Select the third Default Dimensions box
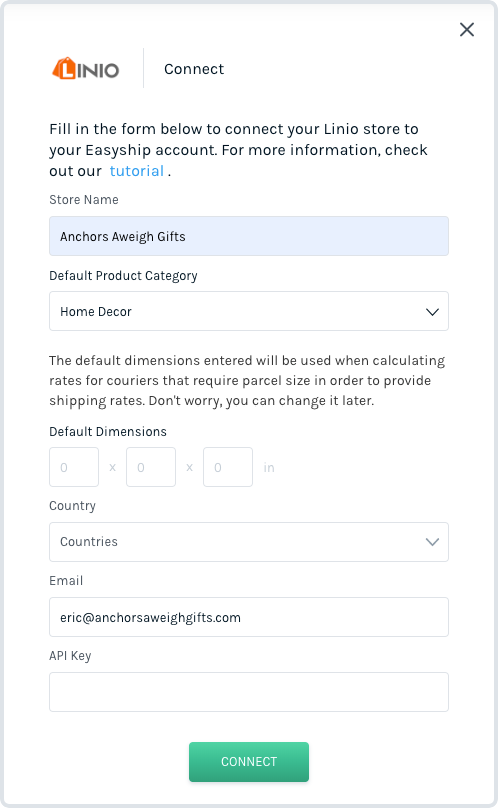Image resolution: width=498 pixels, height=808 pixels. [228, 467]
